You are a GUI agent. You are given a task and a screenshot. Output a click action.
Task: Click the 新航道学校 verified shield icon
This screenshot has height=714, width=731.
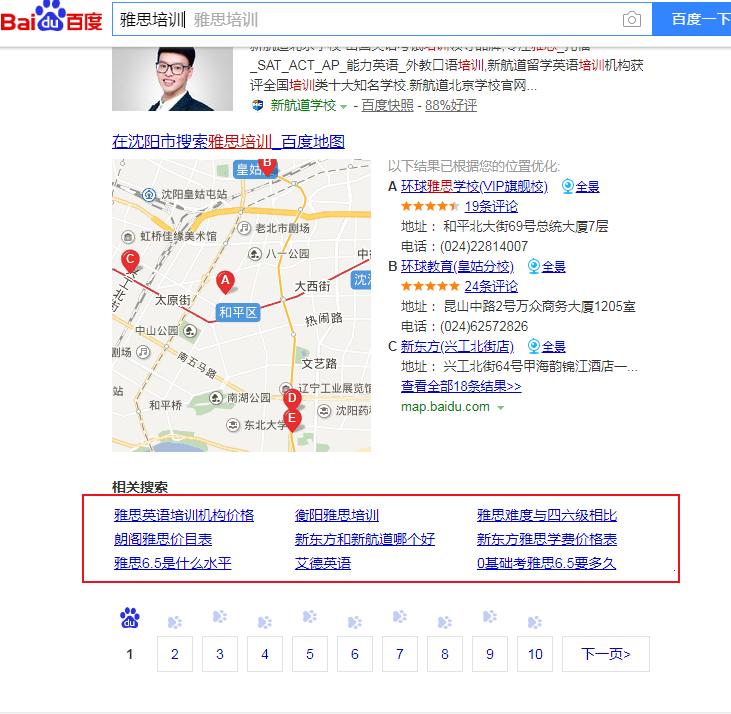tap(257, 106)
